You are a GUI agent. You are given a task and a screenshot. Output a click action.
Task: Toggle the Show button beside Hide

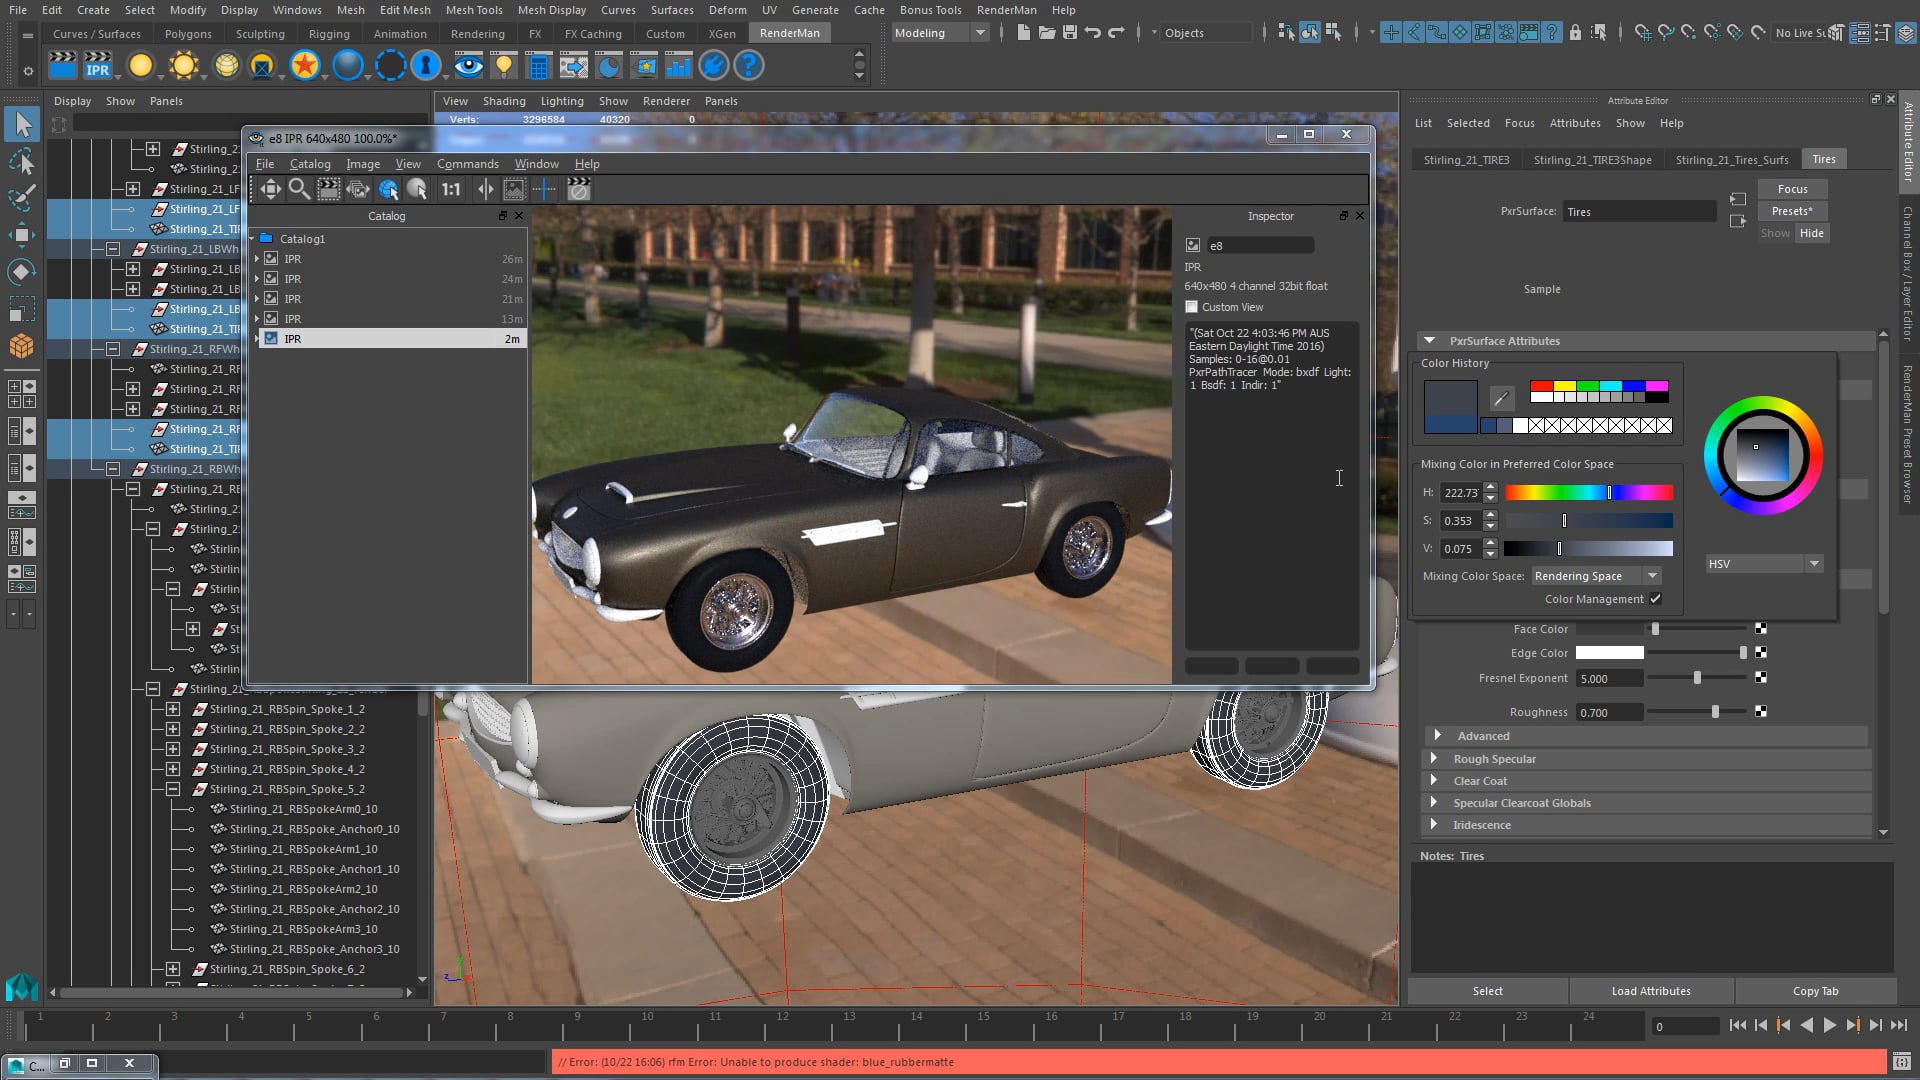pos(1775,233)
